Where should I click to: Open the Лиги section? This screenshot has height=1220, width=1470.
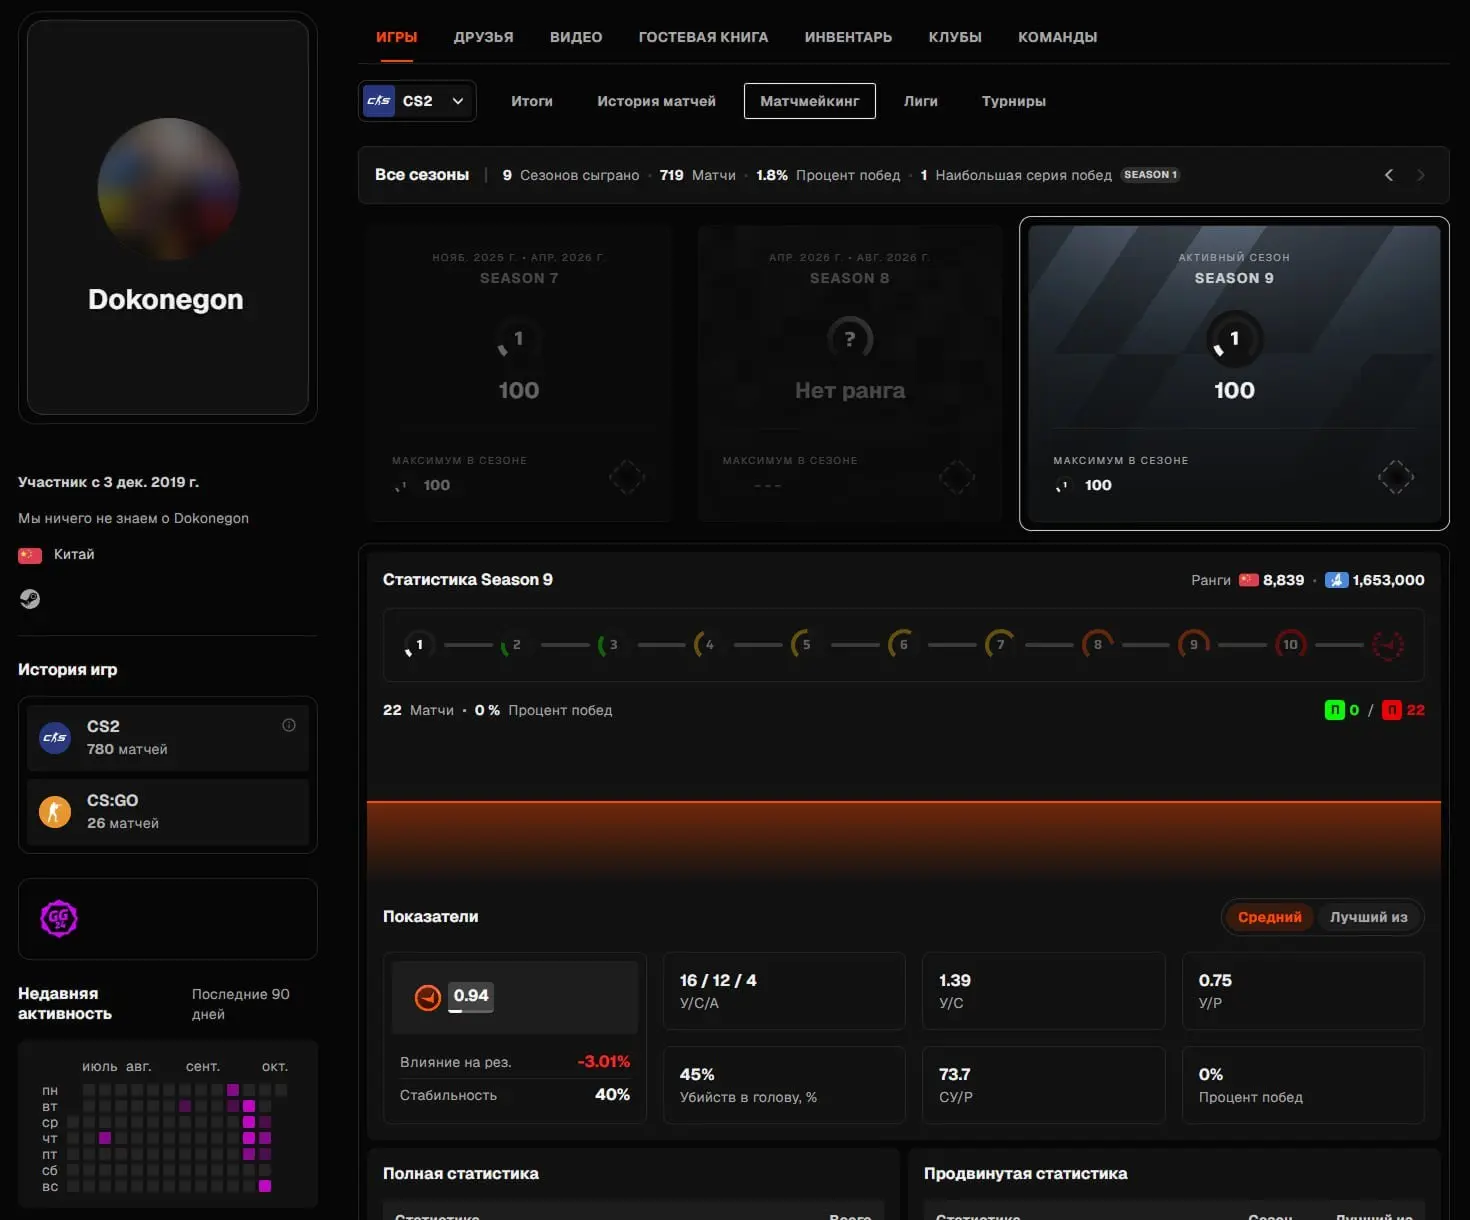tap(921, 101)
